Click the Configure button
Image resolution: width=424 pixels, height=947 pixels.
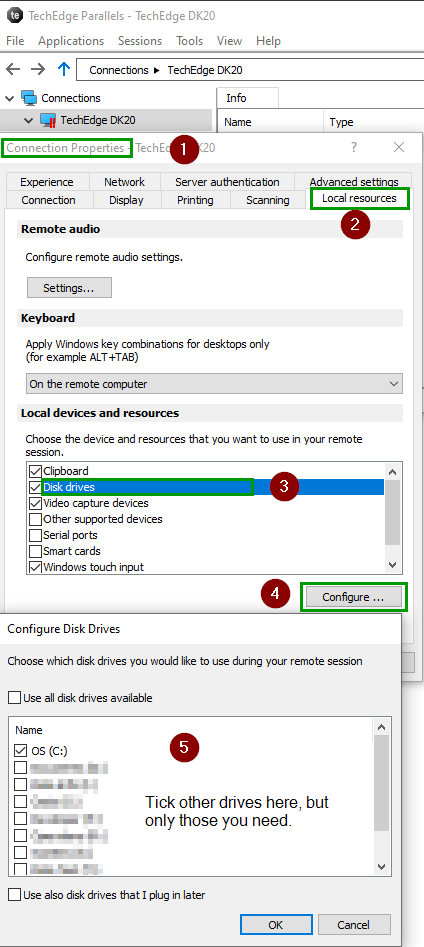click(x=353, y=597)
